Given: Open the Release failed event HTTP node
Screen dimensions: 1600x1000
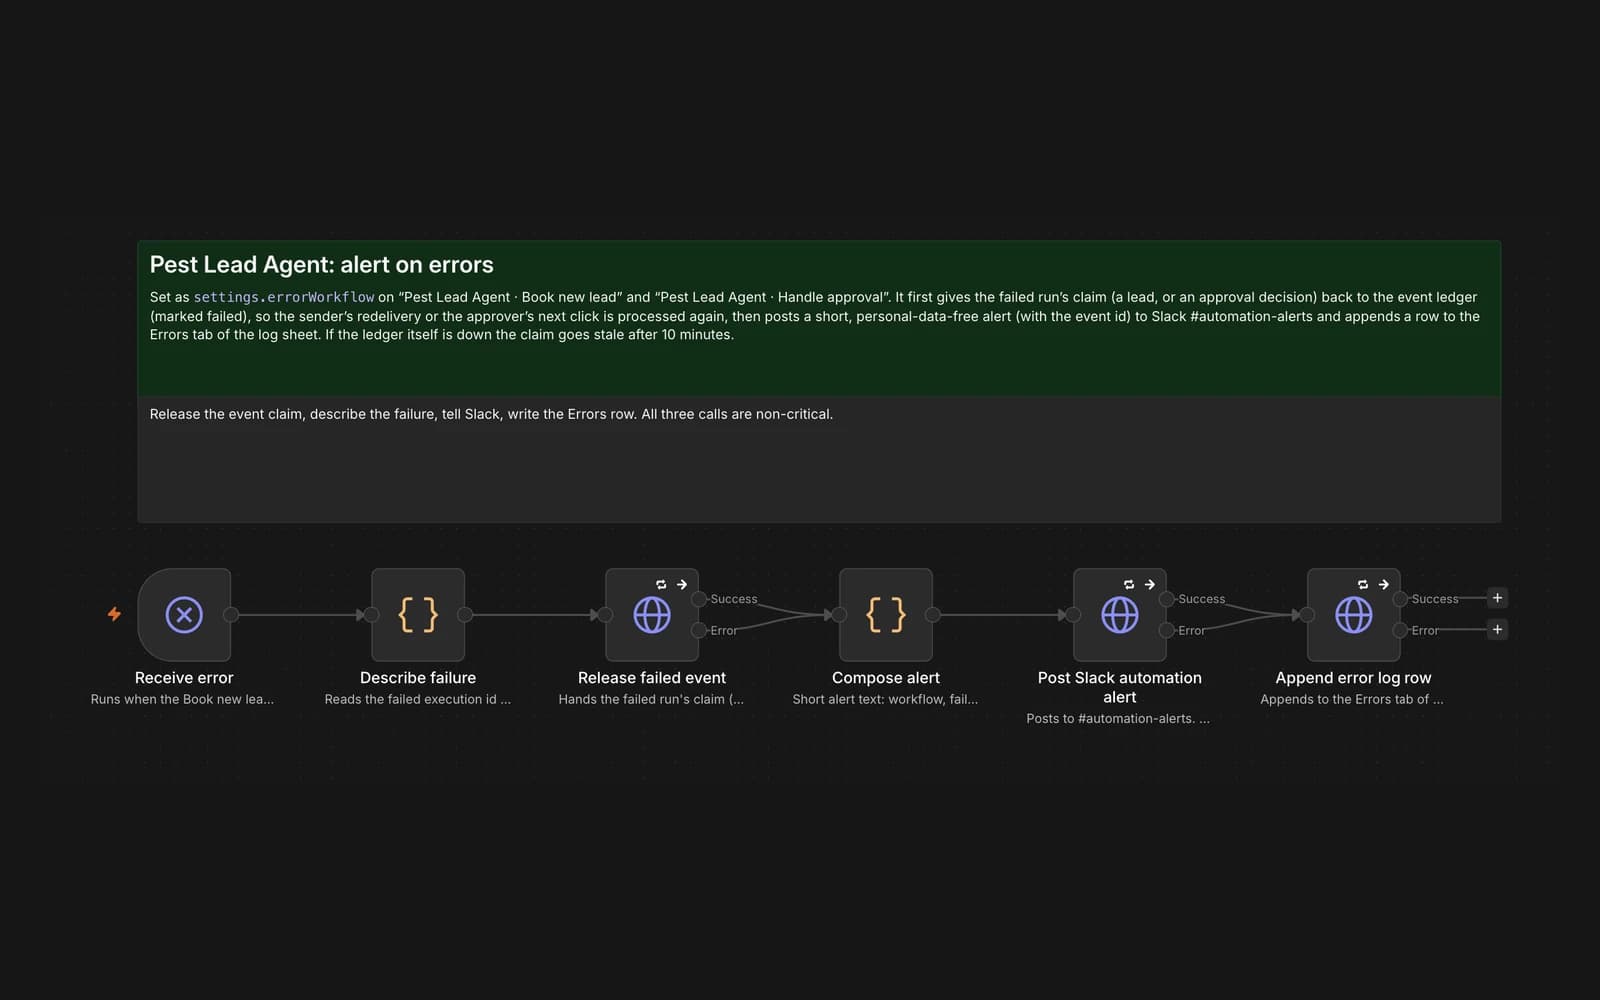Looking at the screenshot, I should pos(652,615).
